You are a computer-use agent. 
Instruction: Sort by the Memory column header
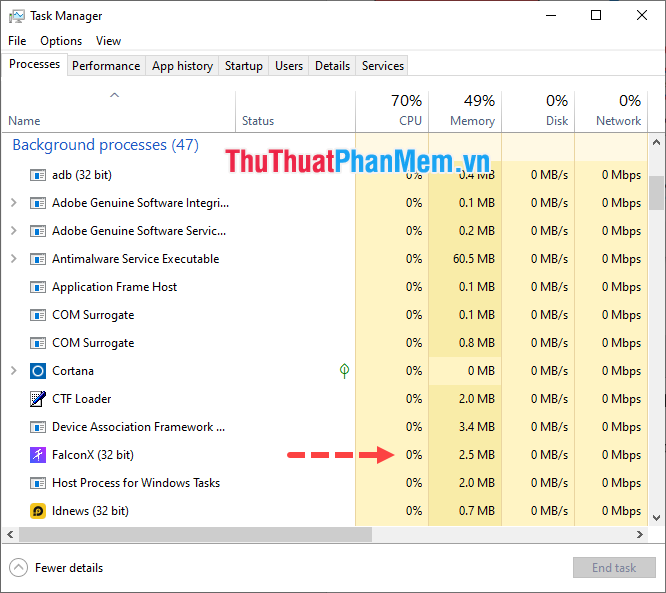coord(465,111)
